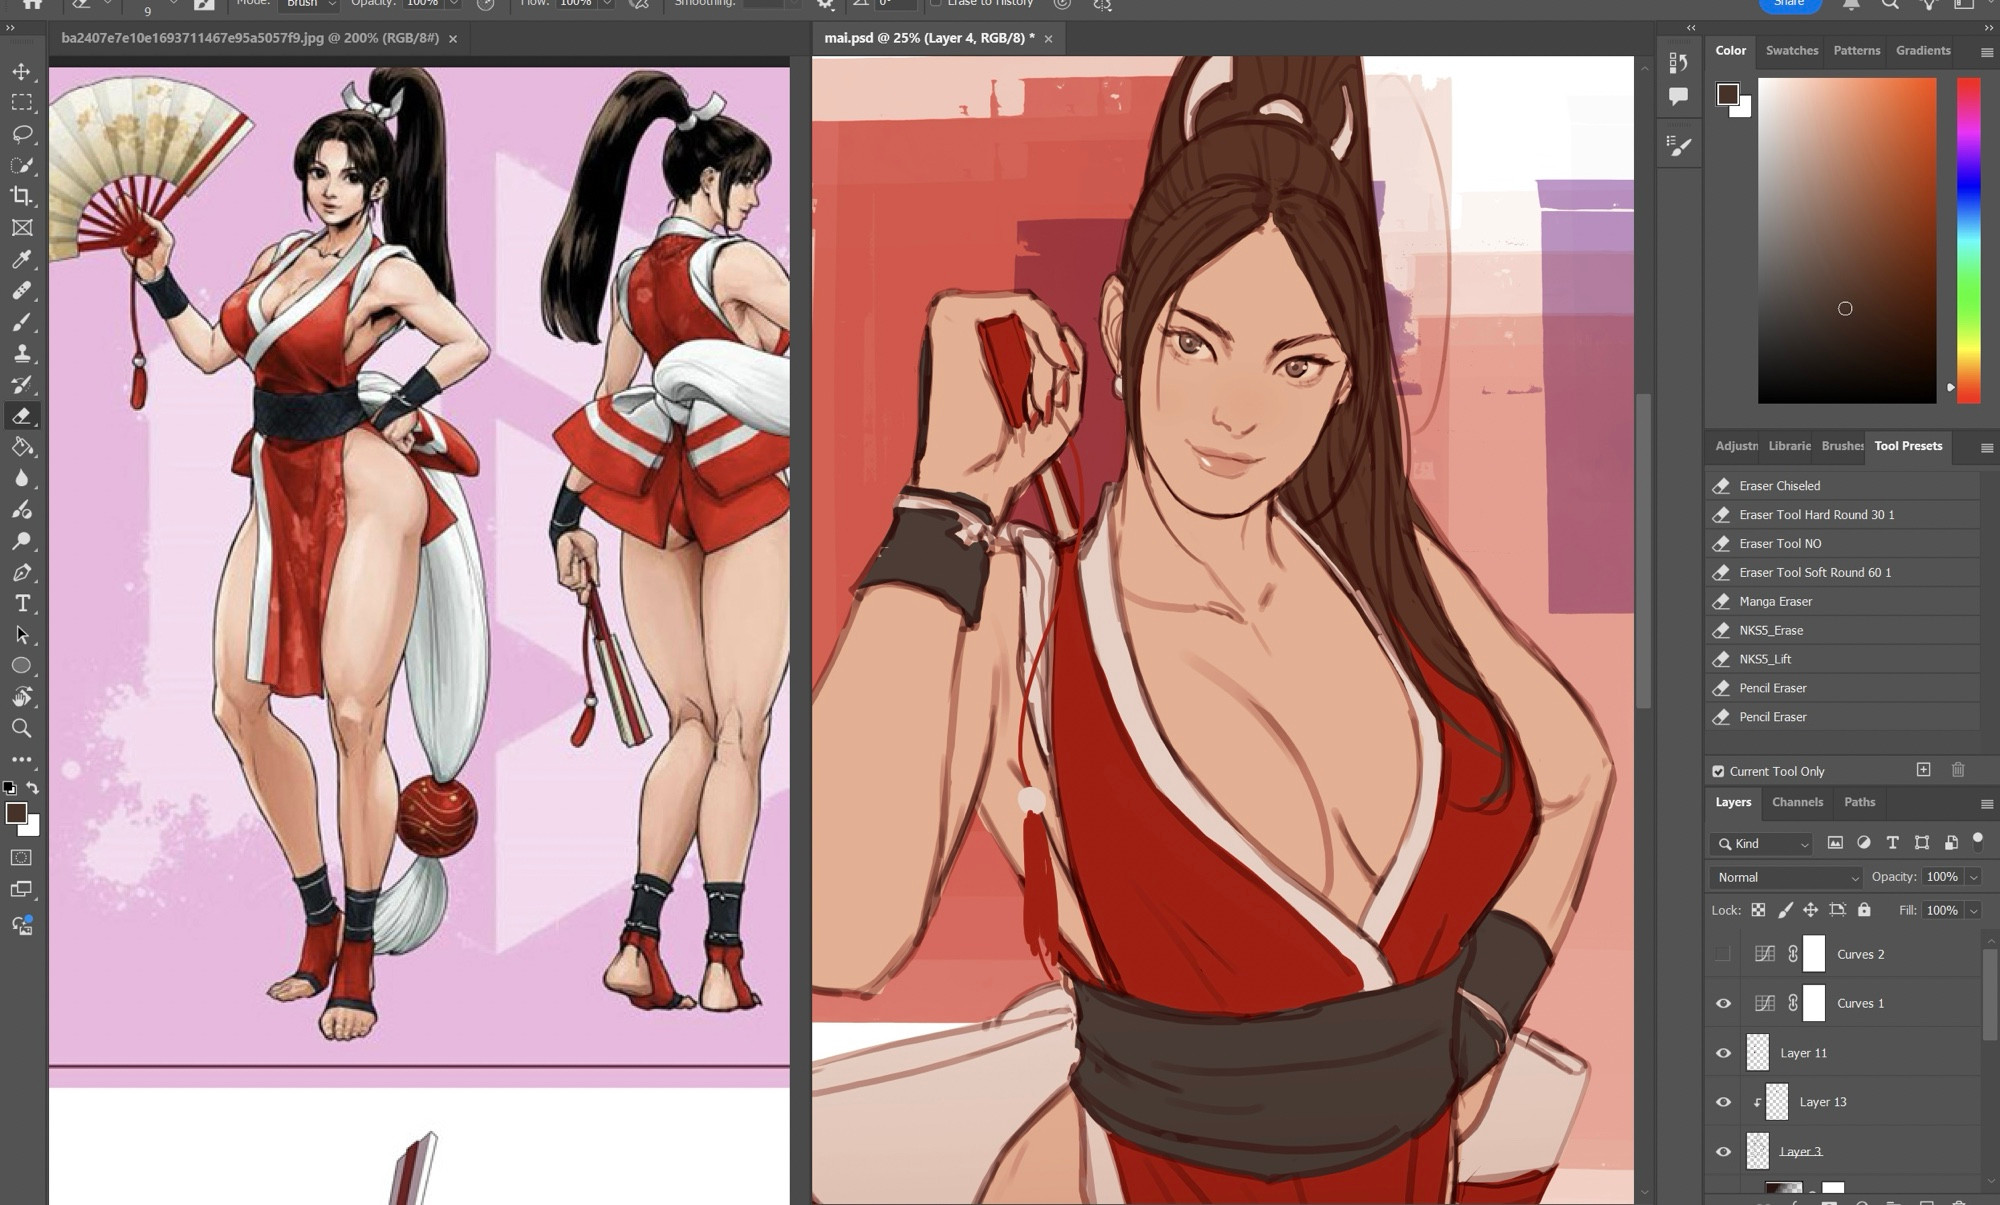Filter layers by type layers
Viewport: 2000px width, 1205px height.
point(1892,843)
